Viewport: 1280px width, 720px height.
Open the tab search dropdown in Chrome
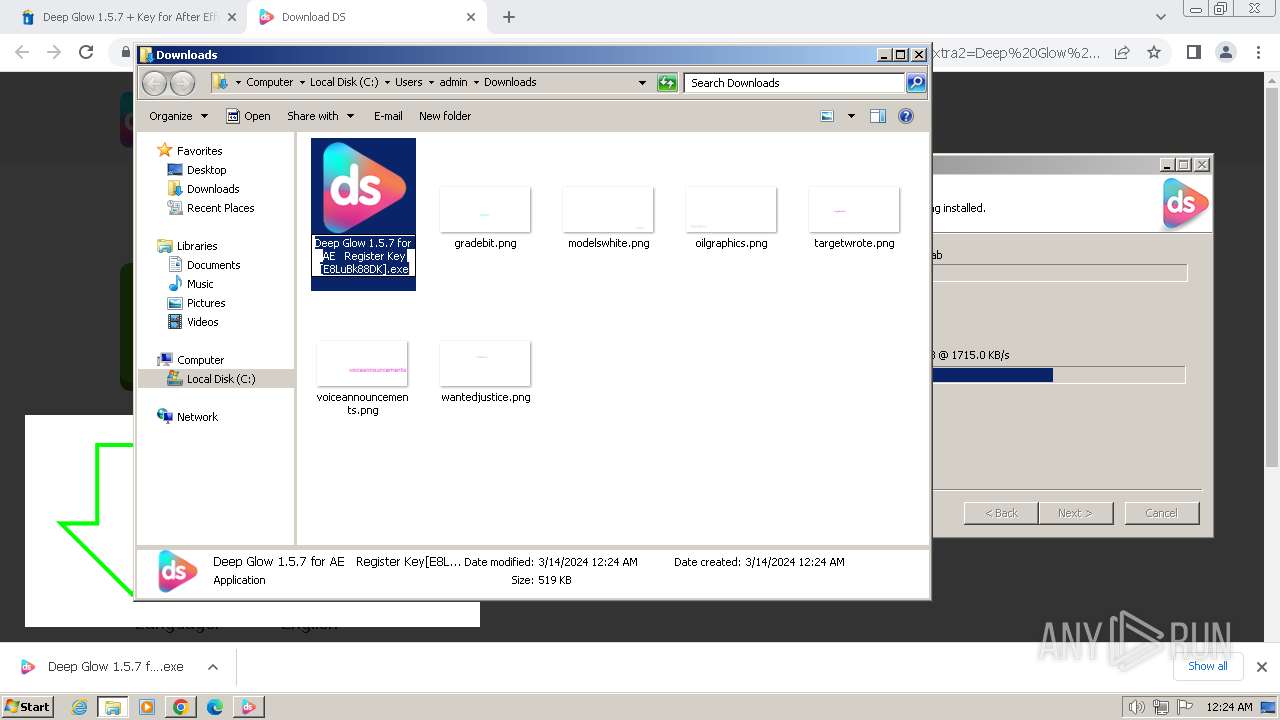tap(1160, 17)
